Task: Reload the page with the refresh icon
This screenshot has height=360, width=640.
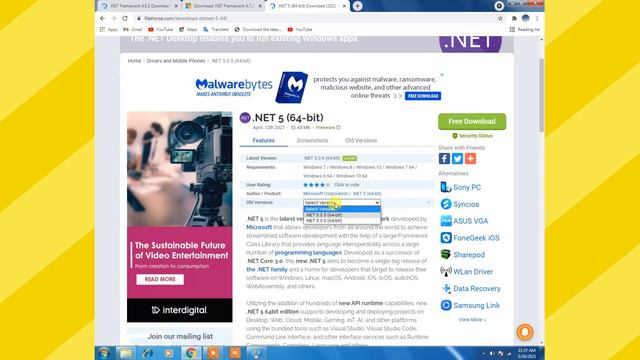Action: coord(125,18)
